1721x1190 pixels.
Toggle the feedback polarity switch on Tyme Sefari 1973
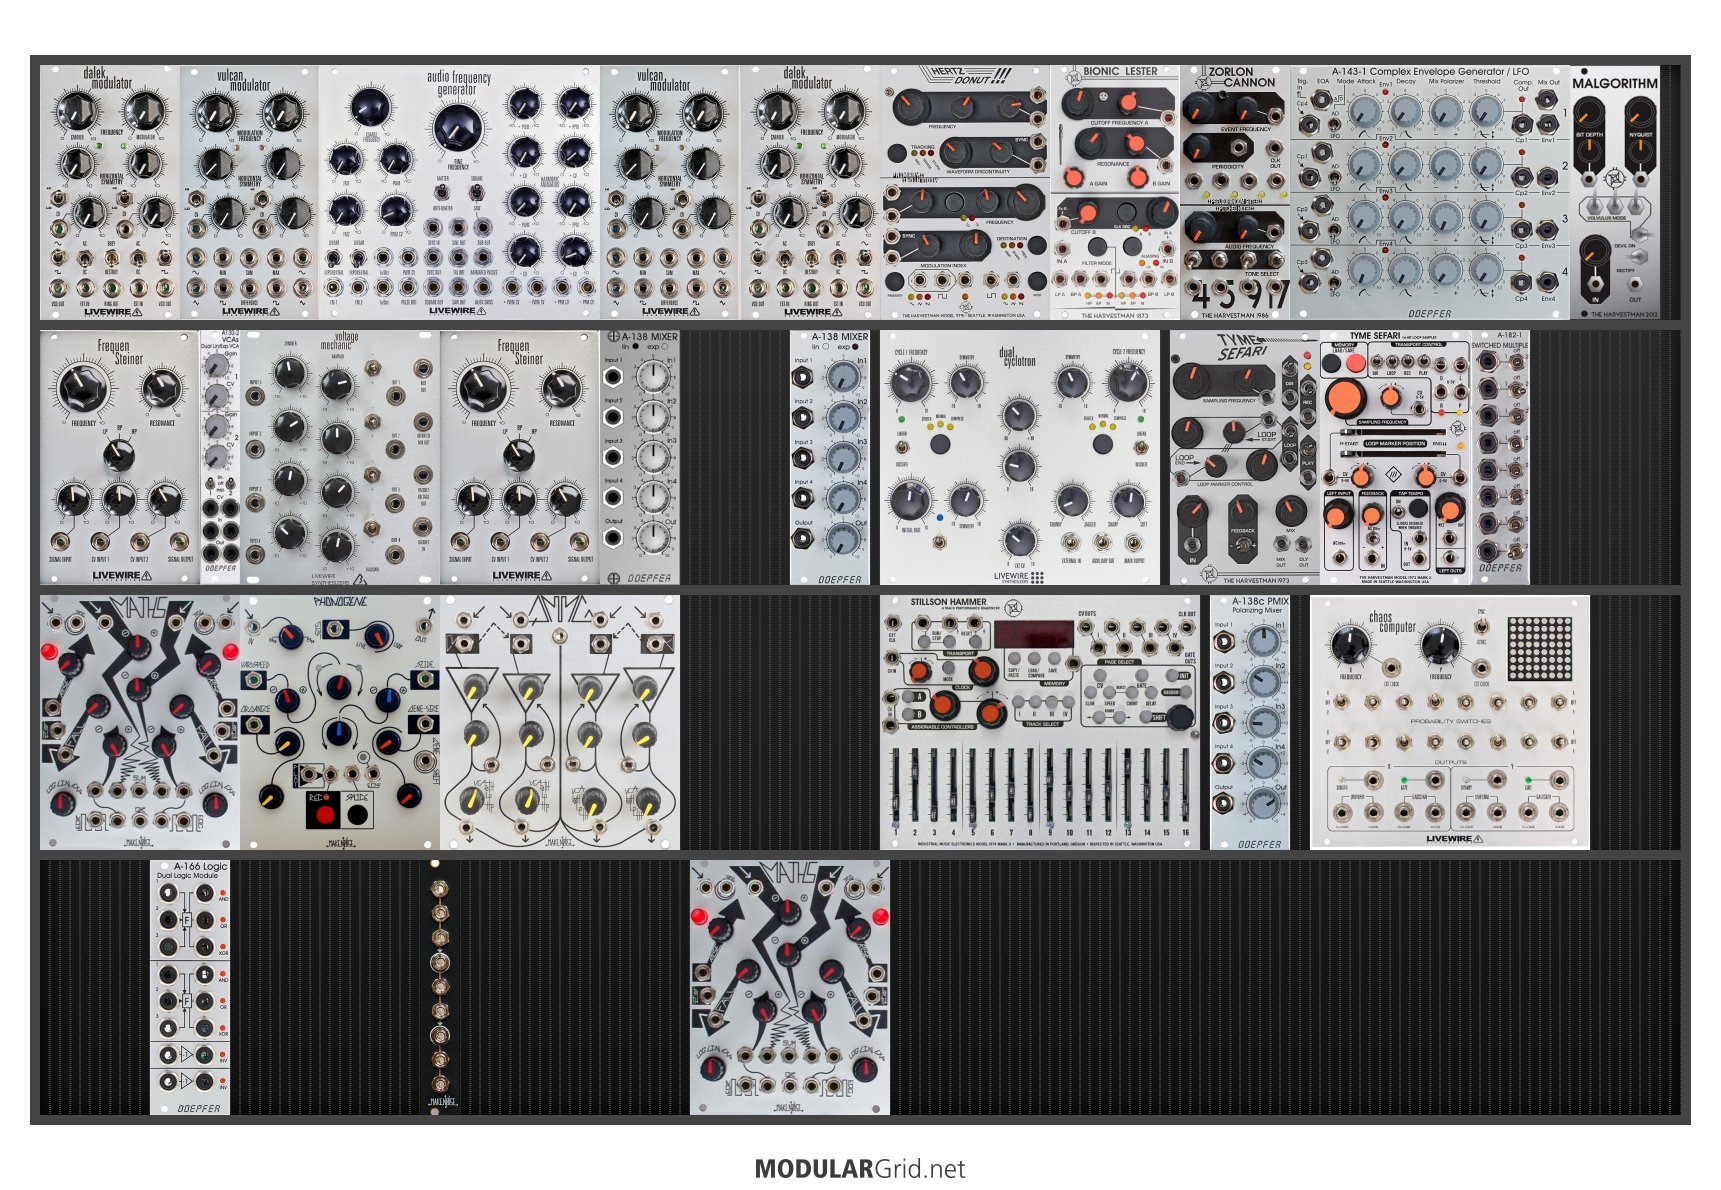pos(1243,545)
